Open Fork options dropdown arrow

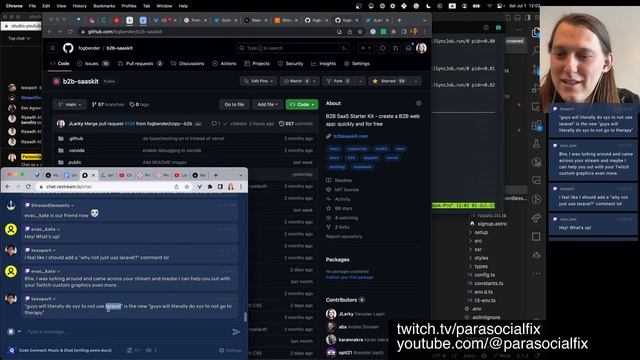pyautogui.click(x=360, y=81)
